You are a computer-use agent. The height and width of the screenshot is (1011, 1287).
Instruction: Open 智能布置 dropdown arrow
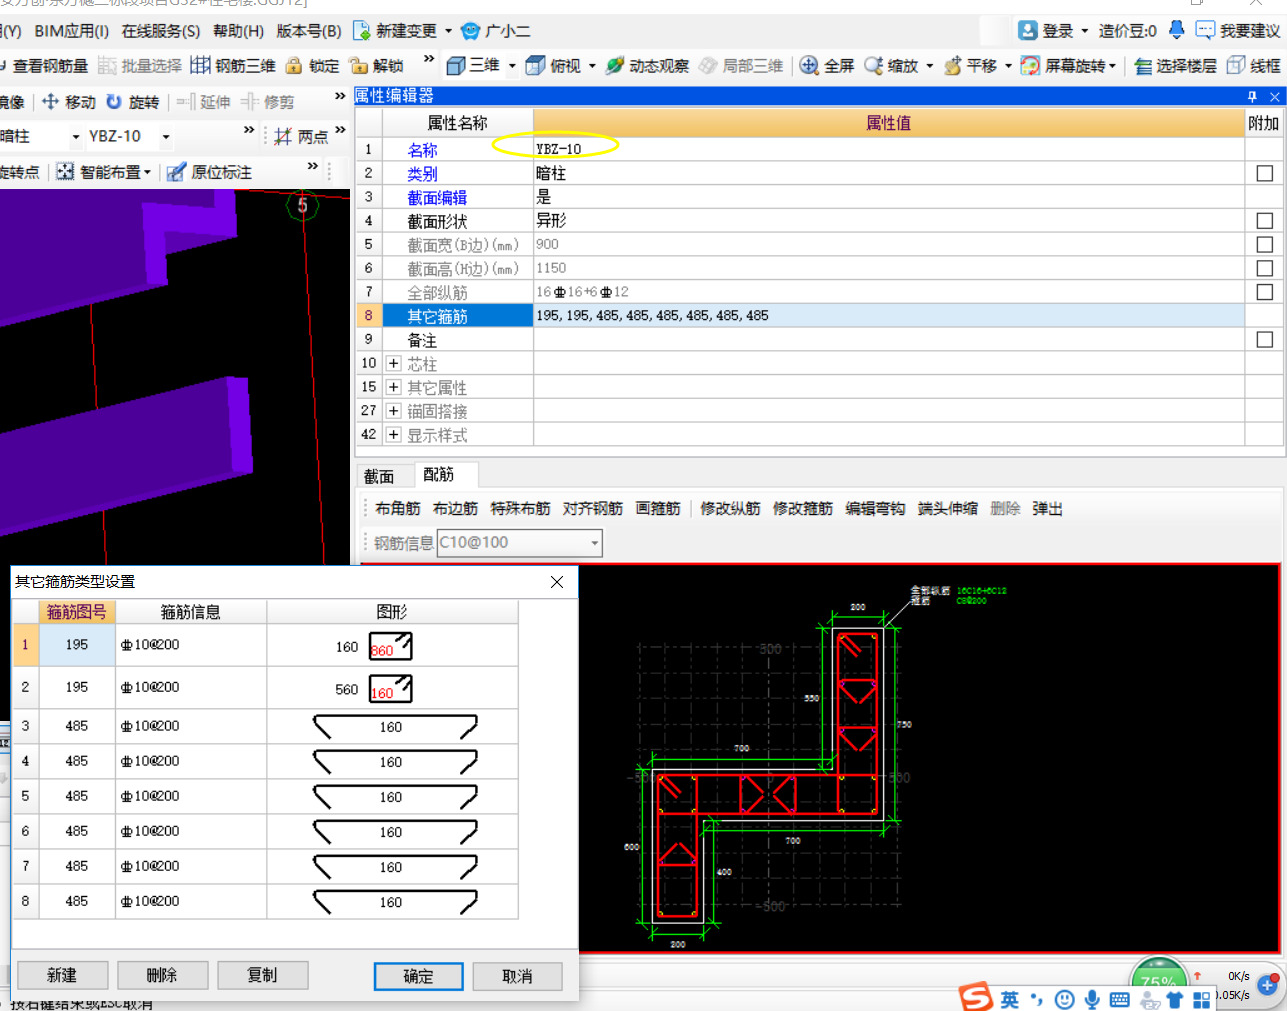(x=147, y=172)
